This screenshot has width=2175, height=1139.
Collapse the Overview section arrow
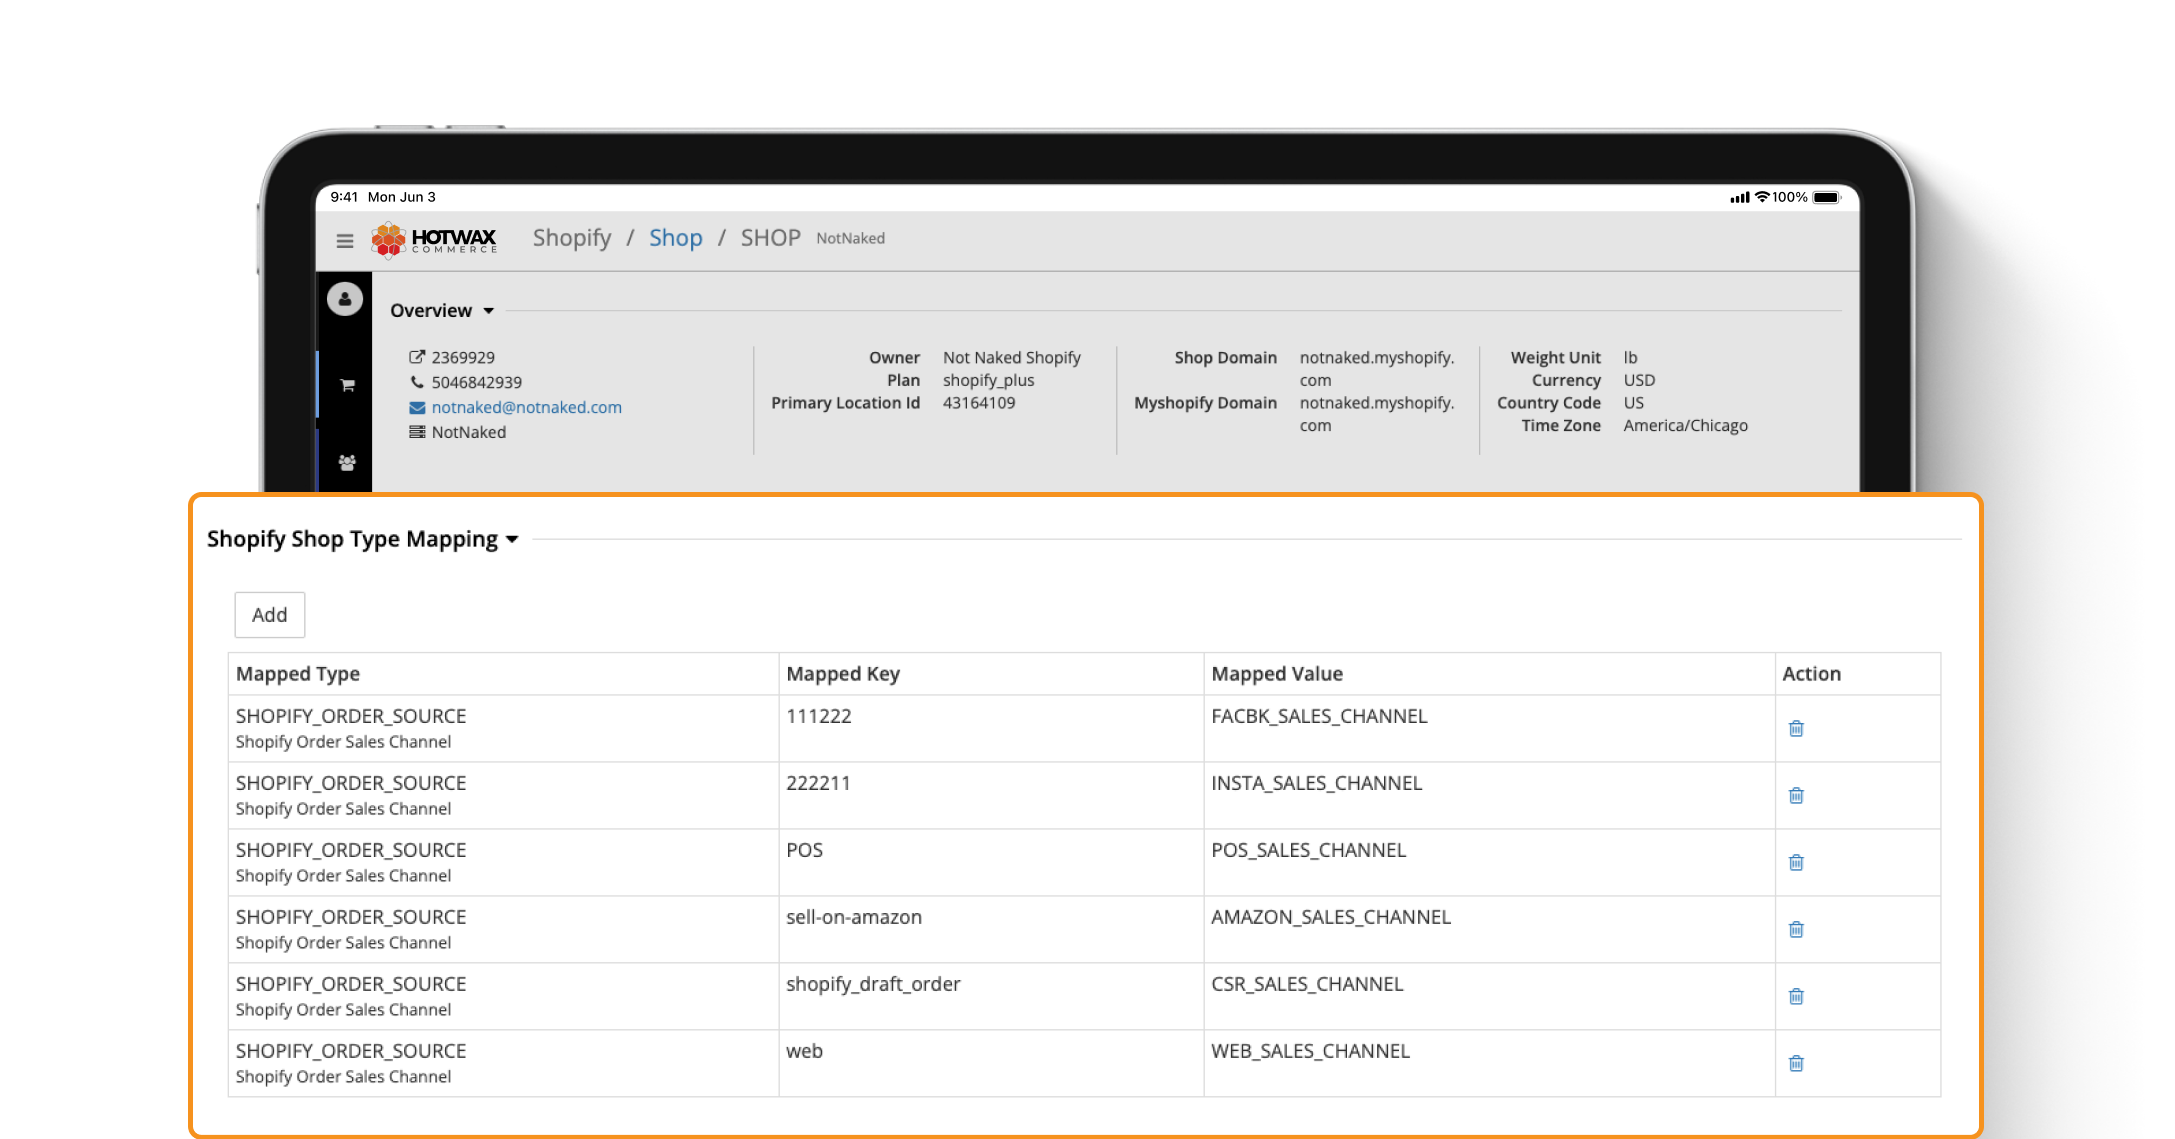[x=489, y=311]
